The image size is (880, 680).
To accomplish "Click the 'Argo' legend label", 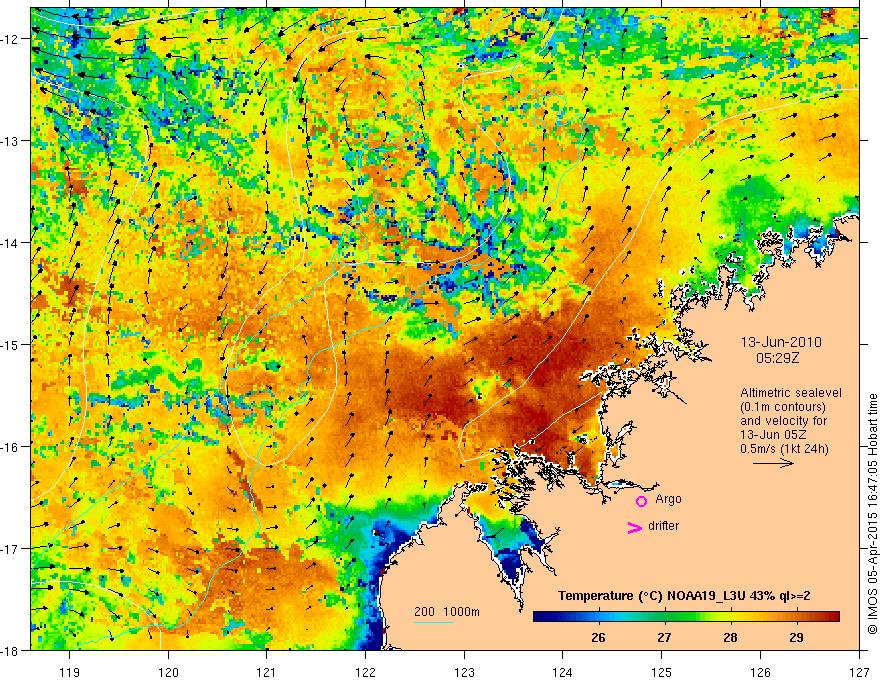I will pyautogui.click(x=668, y=499).
